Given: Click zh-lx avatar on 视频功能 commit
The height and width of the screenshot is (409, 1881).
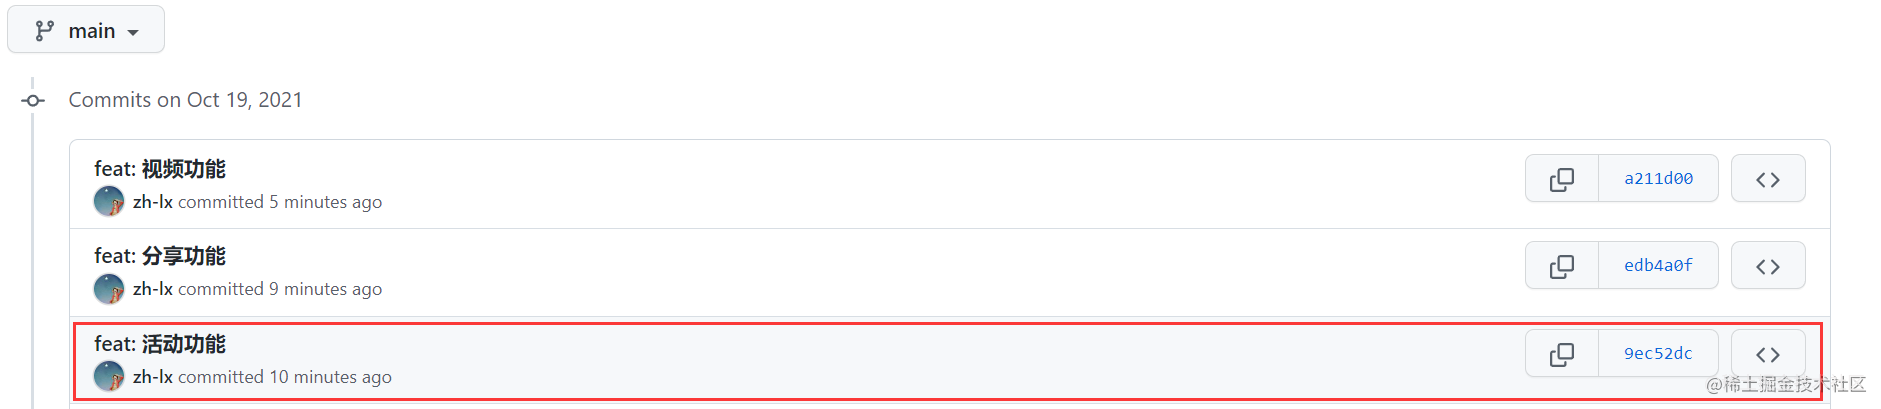Looking at the screenshot, I should pos(109,202).
